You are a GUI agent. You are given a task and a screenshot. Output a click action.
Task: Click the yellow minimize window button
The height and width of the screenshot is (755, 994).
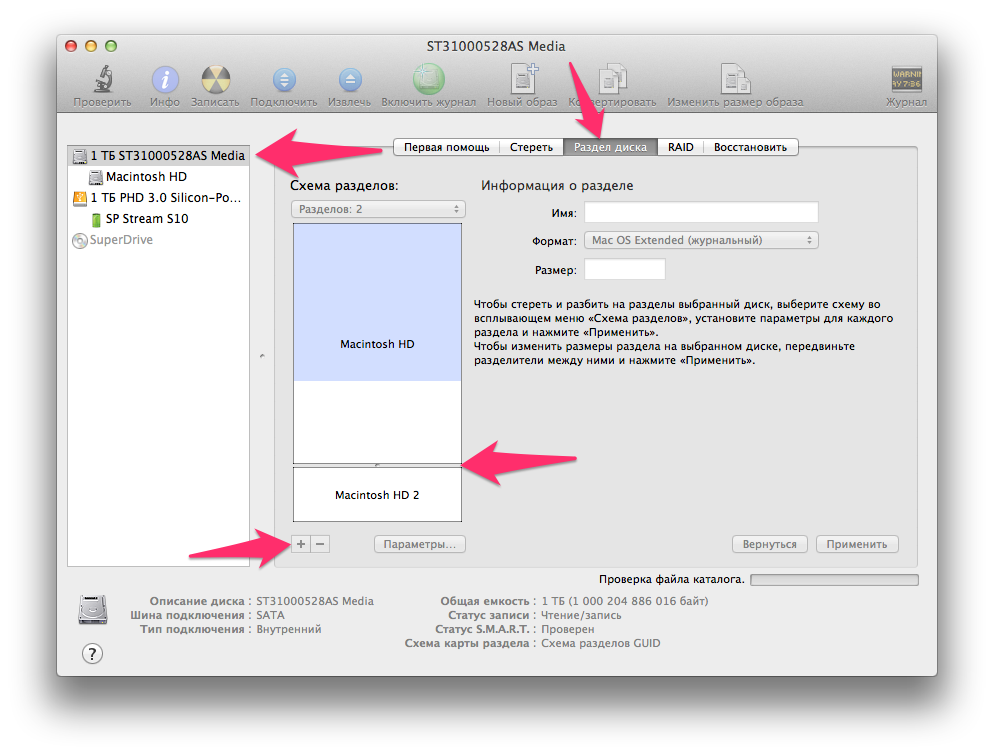tap(91, 46)
